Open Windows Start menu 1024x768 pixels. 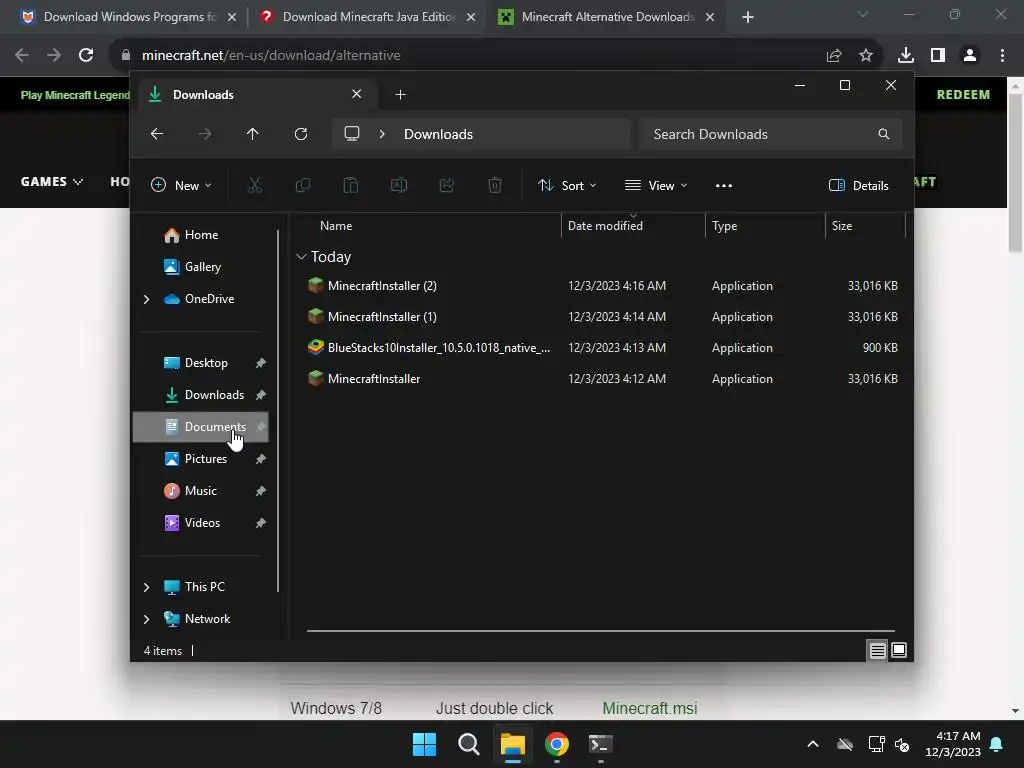click(424, 744)
